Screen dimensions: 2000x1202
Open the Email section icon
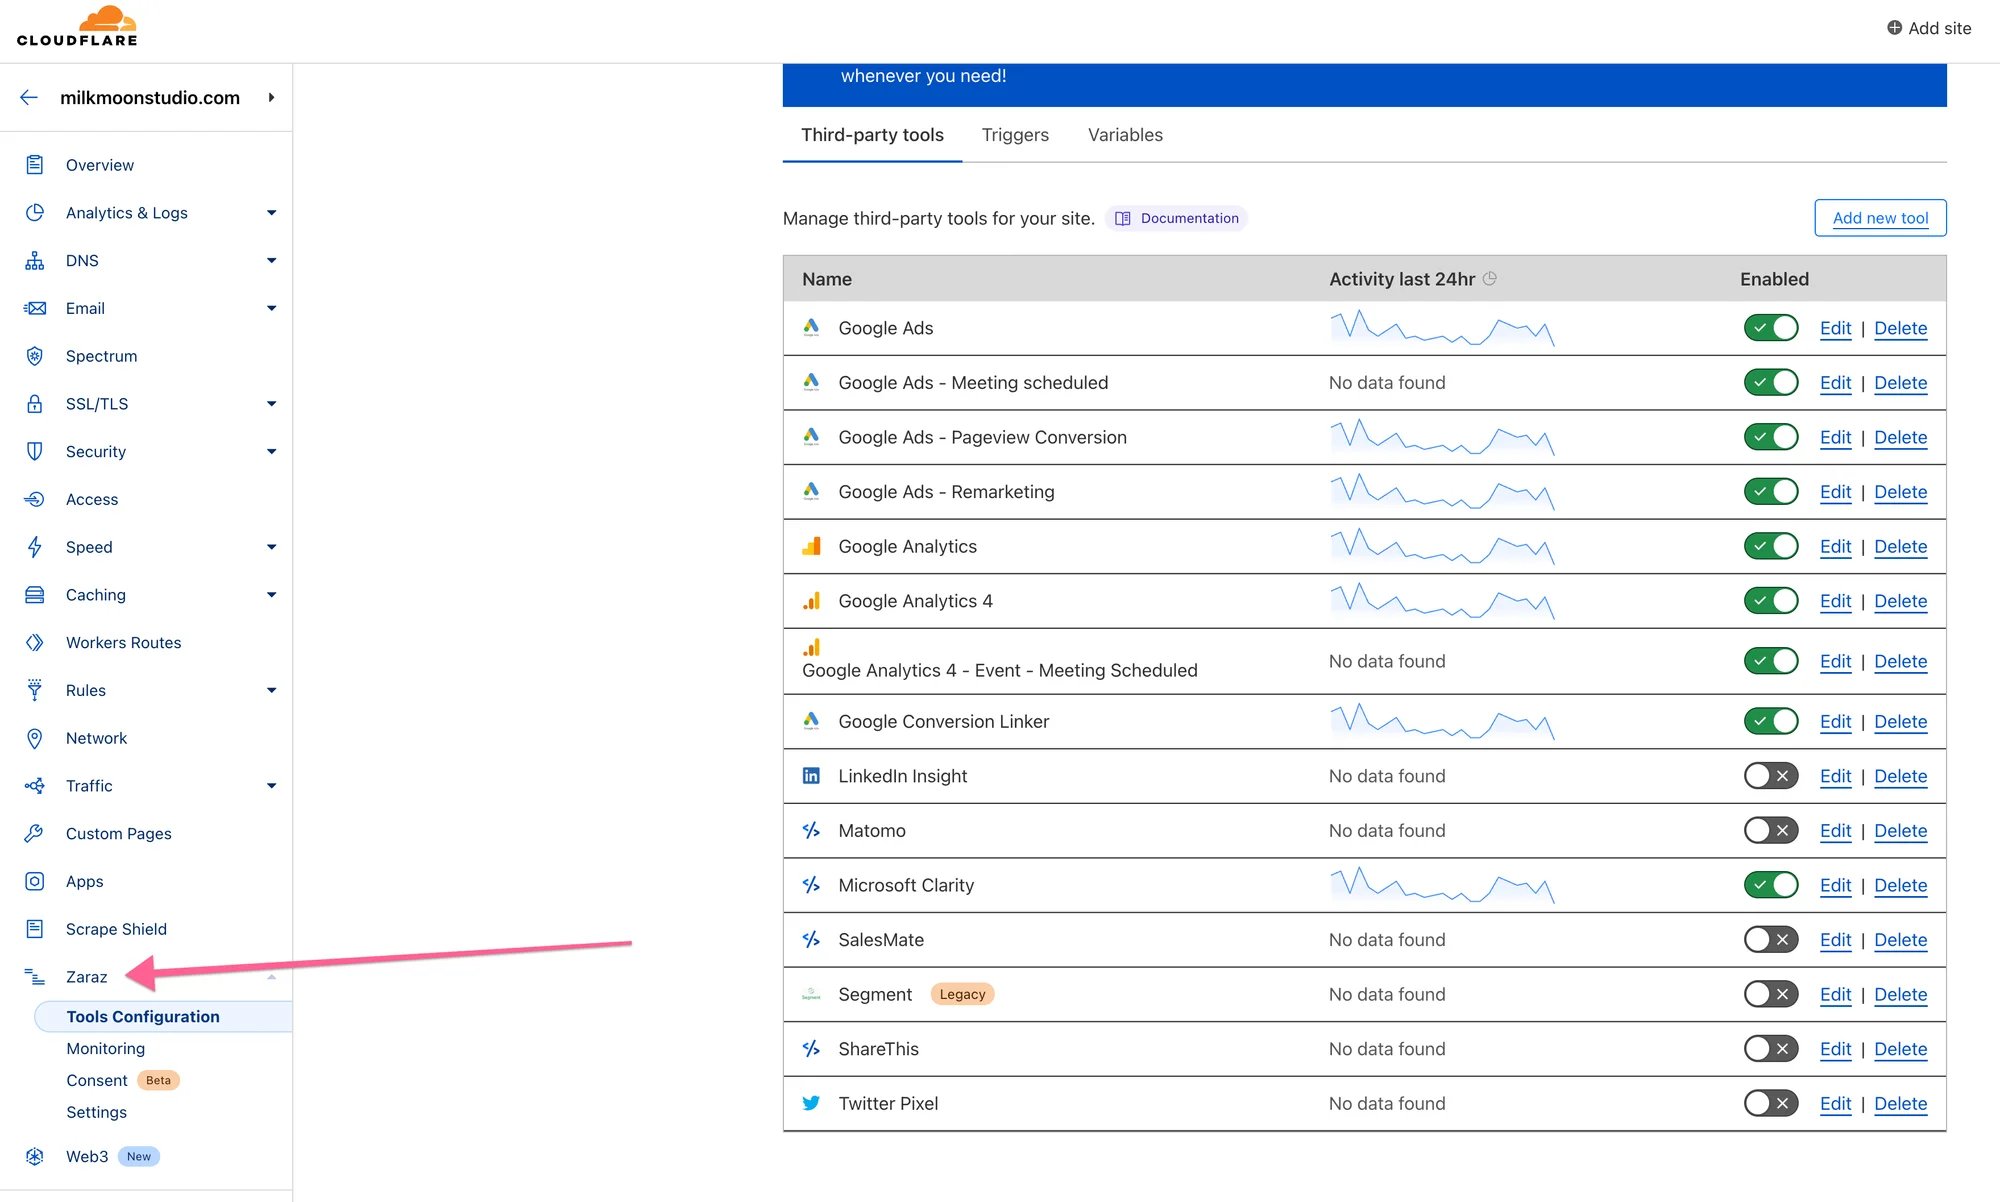click(x=34, y=308)
